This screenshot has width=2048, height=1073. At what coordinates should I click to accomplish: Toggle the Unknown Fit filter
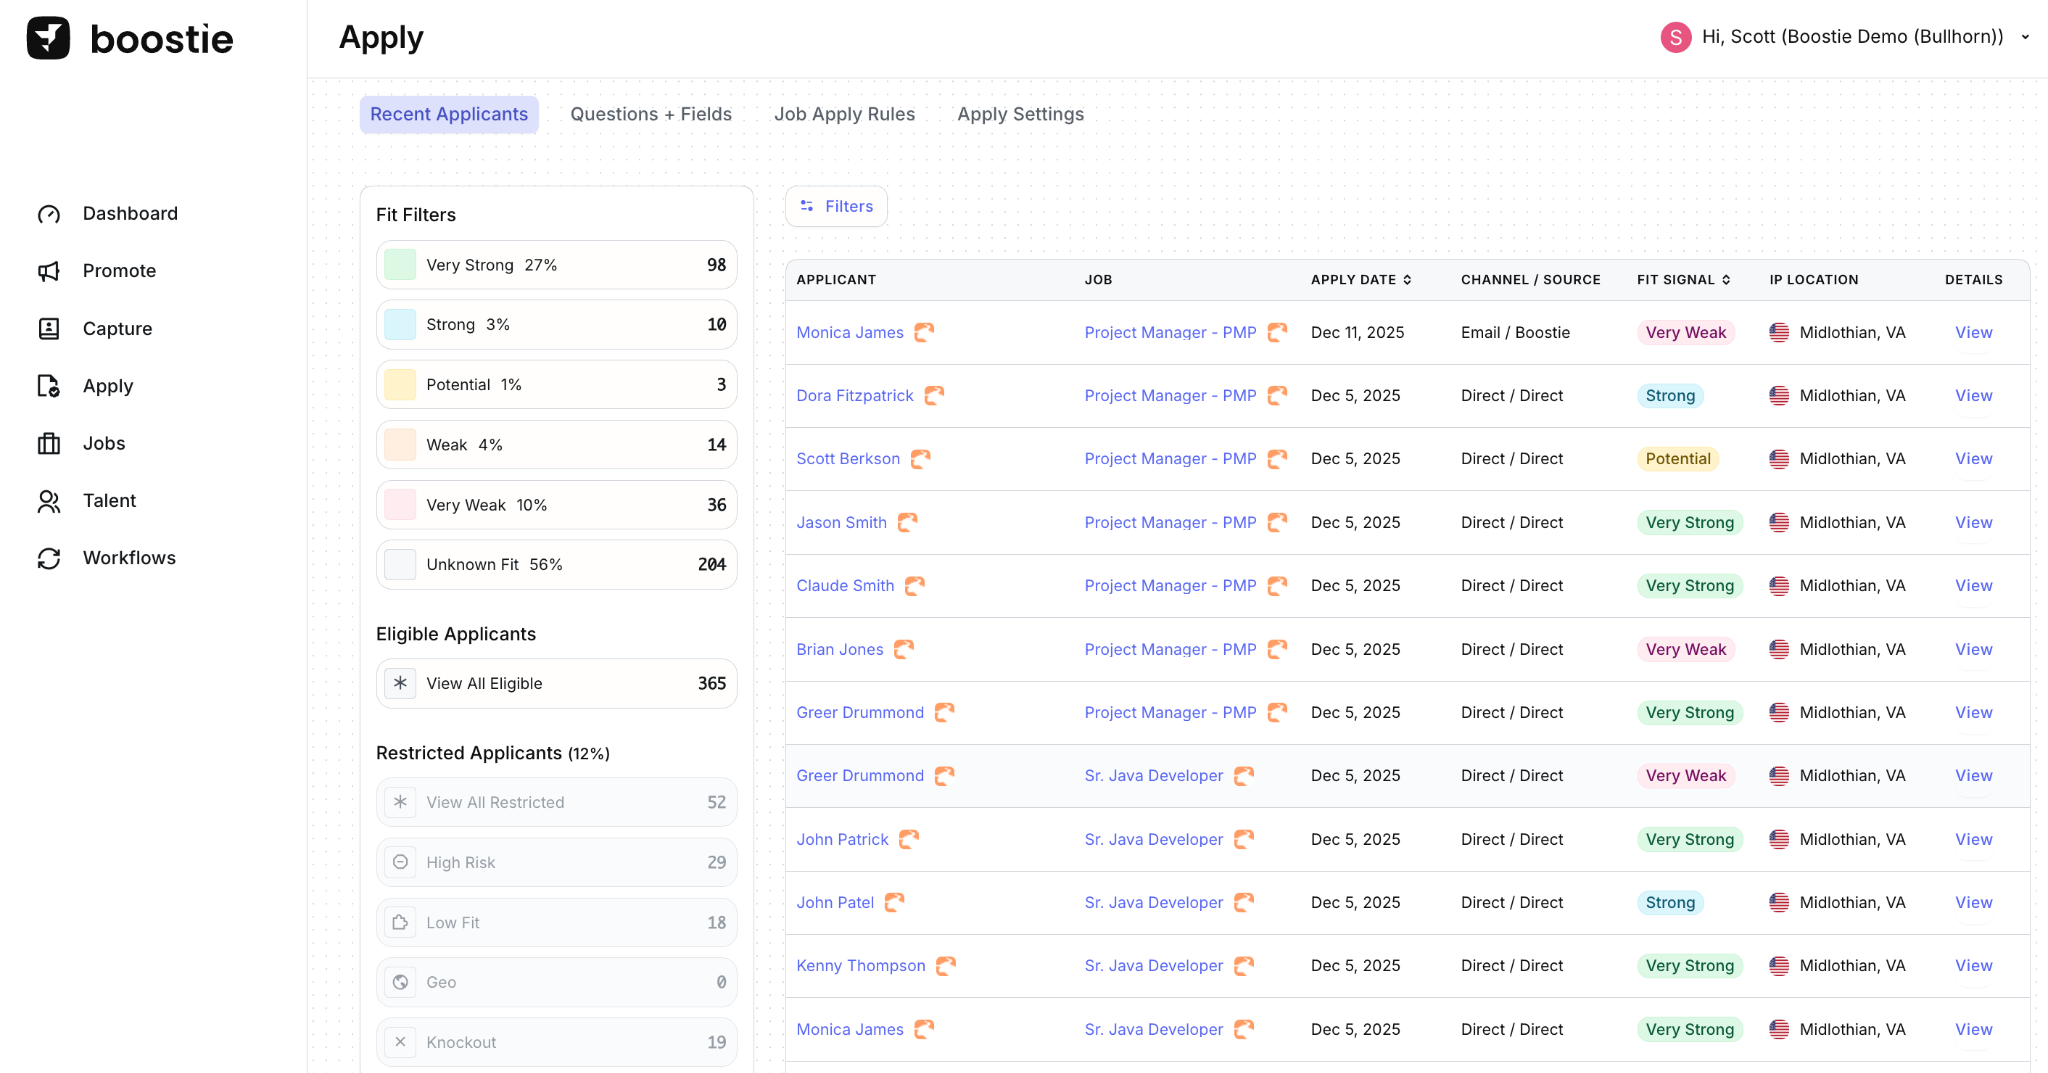pos(556,565)
